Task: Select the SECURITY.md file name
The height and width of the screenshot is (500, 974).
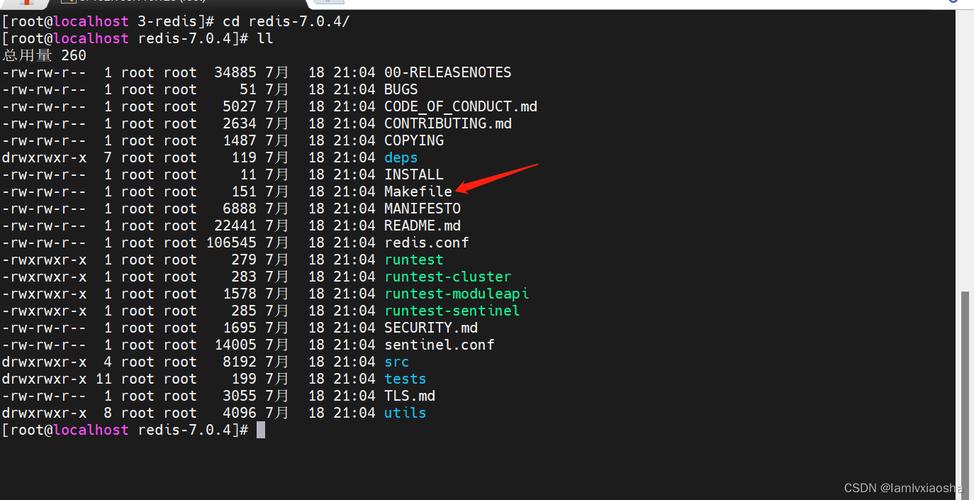Action: [430, 328]
